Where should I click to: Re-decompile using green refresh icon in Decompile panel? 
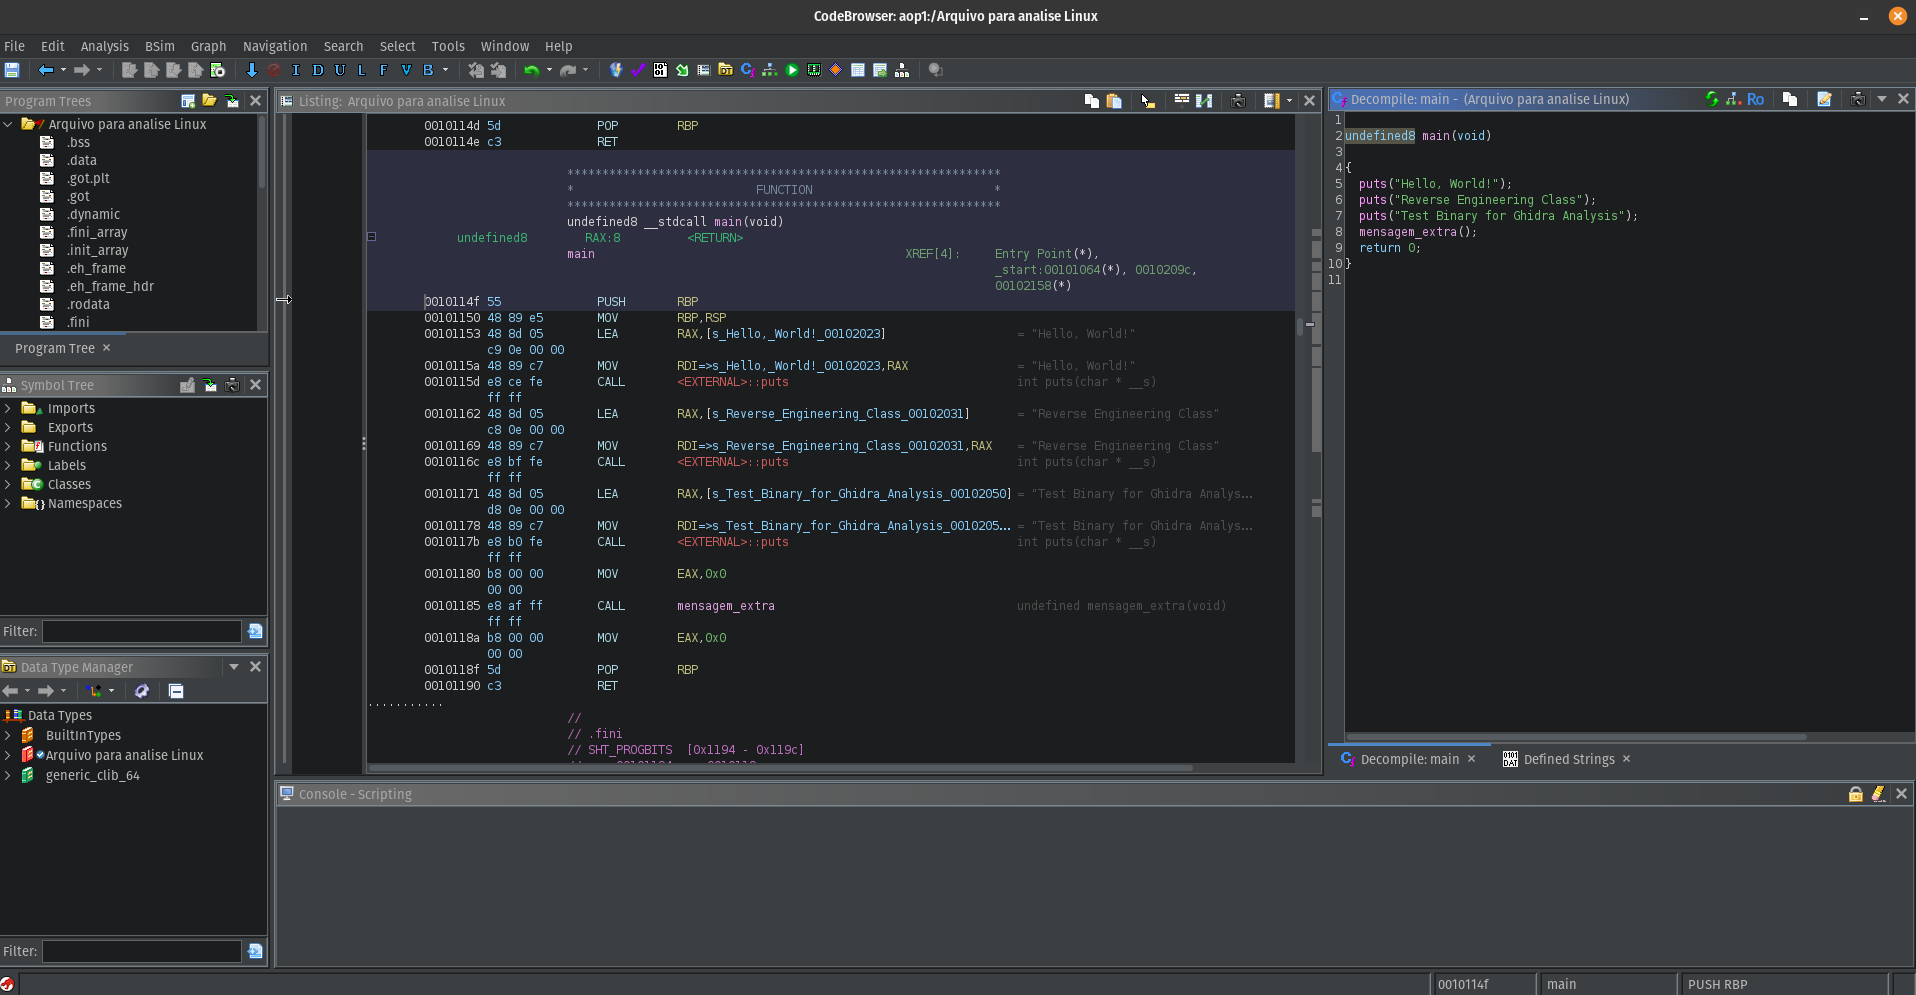[x=1711, y=98]
